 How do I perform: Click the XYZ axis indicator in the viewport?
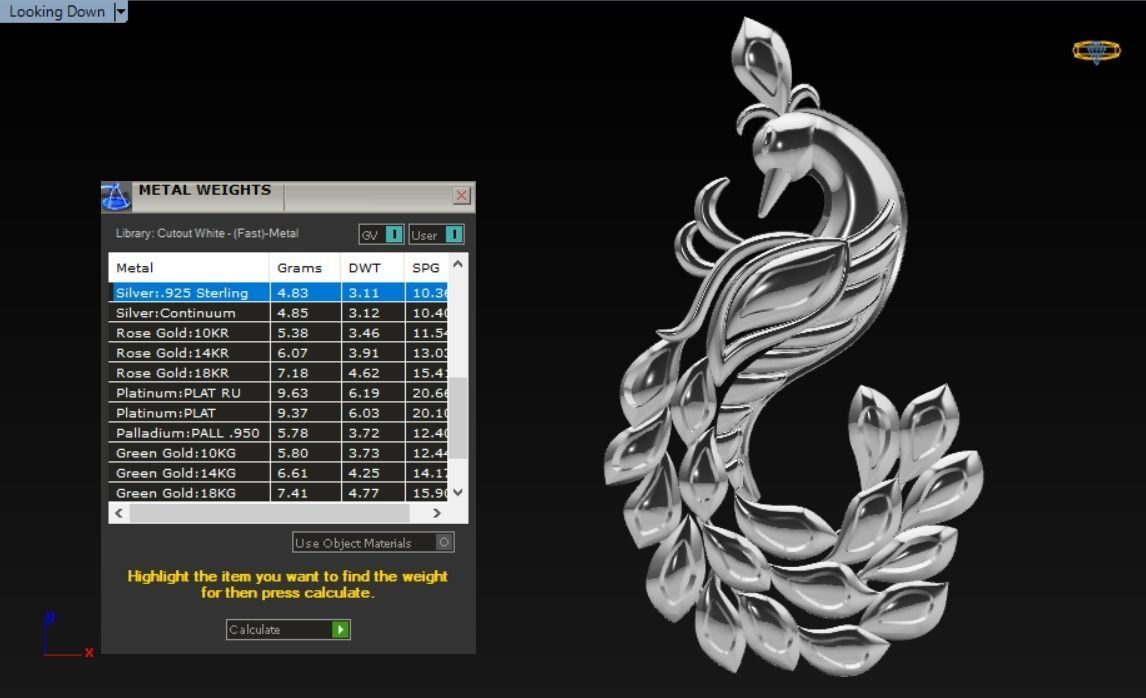pos(68,636)
